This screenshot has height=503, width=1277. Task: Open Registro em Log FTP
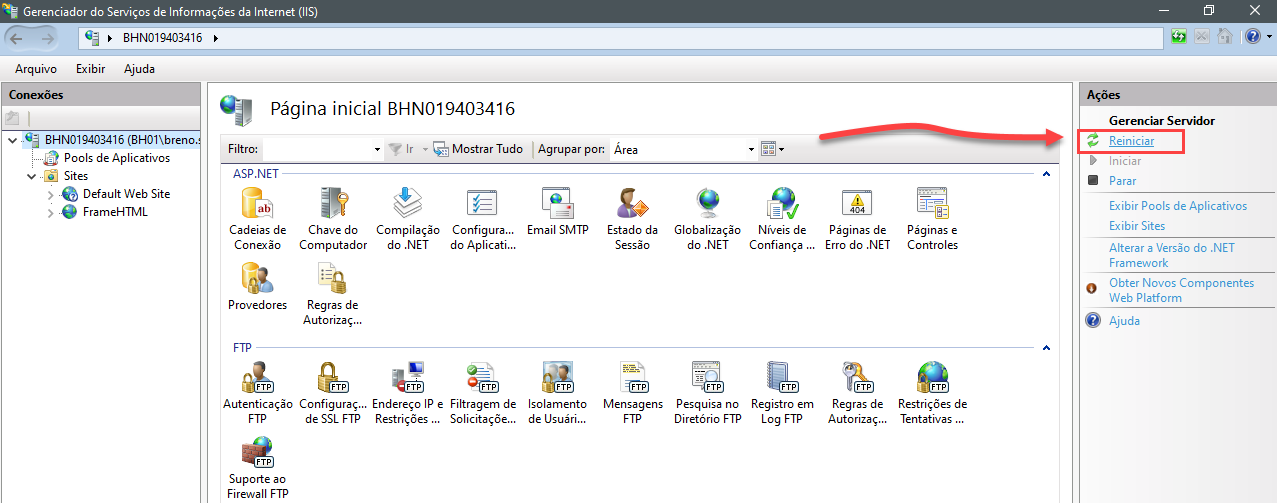pyautogui.click(x=782, y=393)
